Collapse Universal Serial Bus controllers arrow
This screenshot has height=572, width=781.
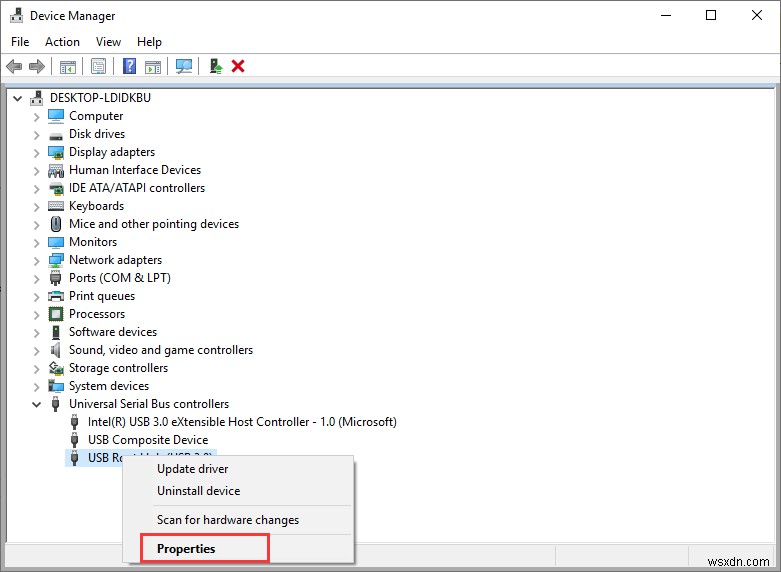[36, 405]
